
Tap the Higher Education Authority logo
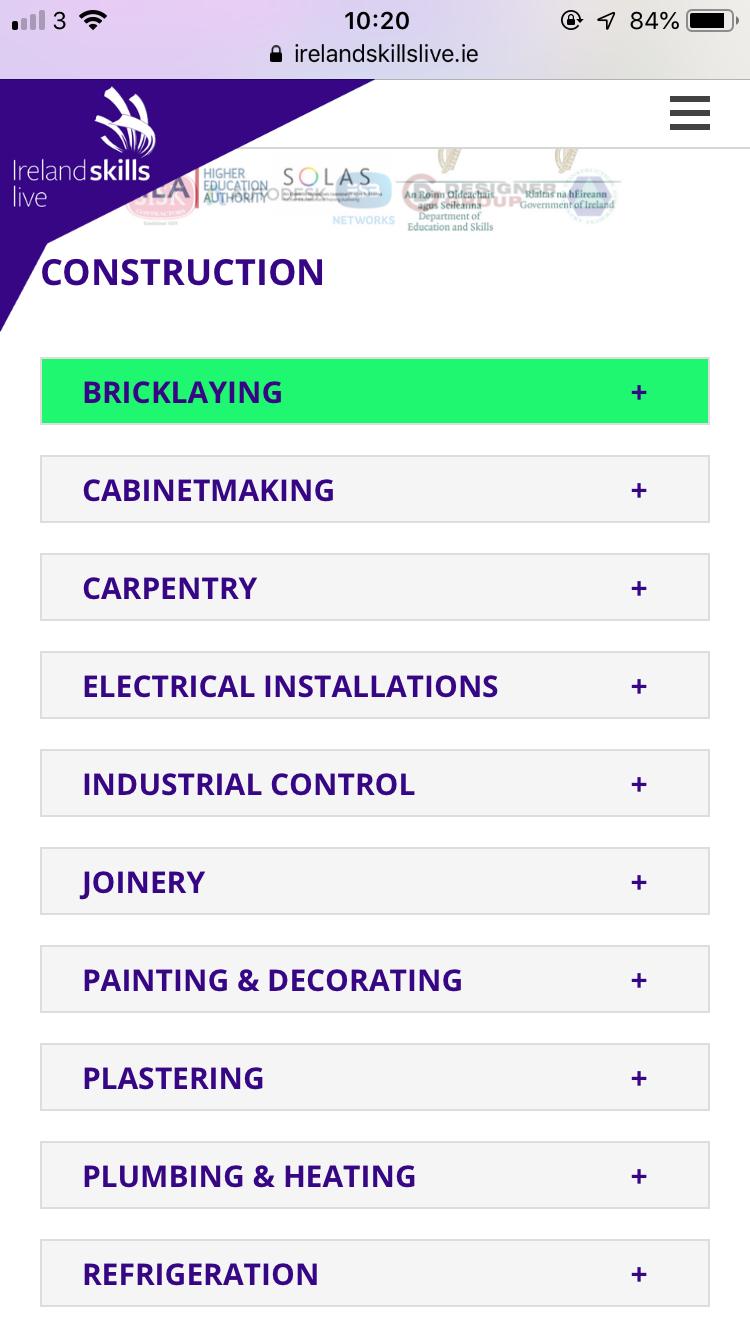pos(236,186)
